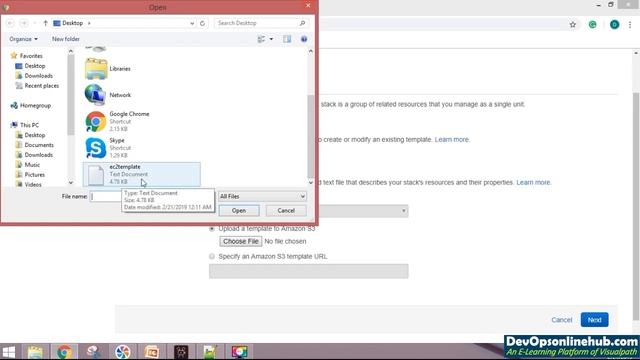Image resolution: width=640 pixels, height=360 pixels.
Task: Click the S3 template URL field
Action: [x=309, y=271]
